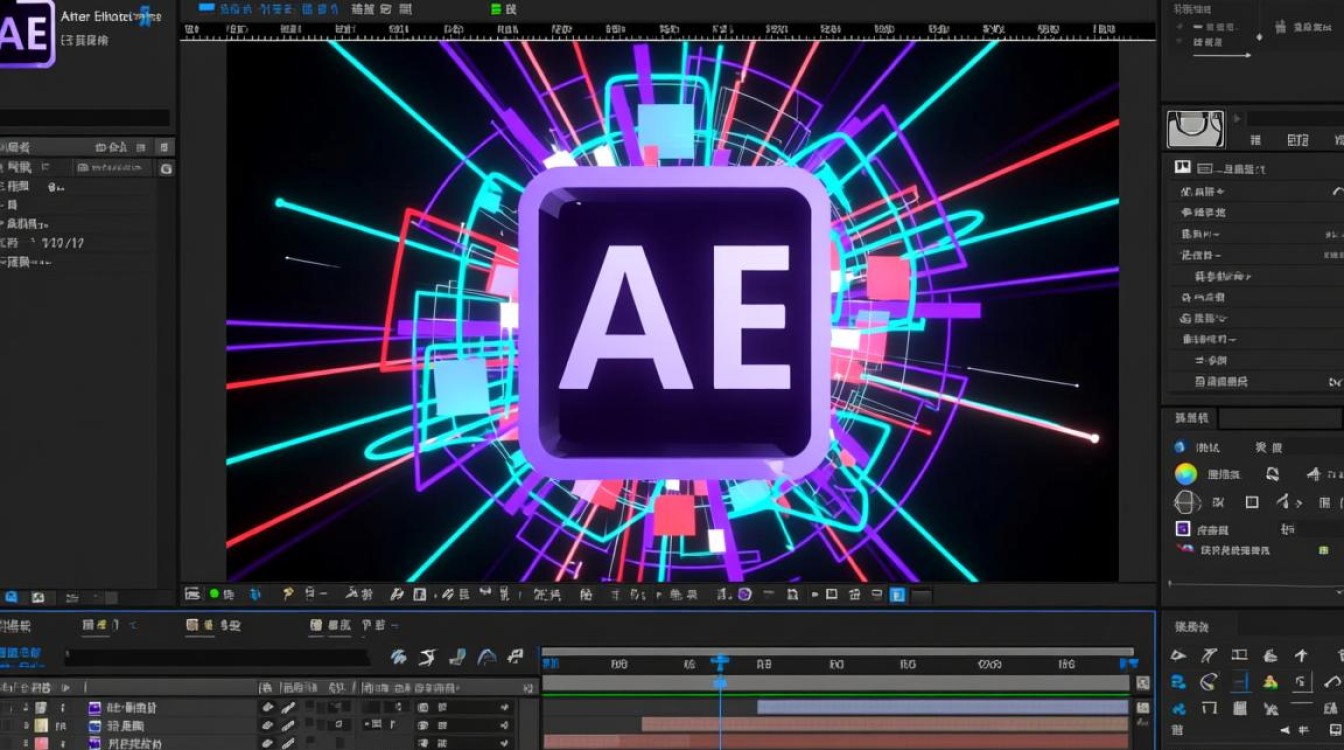1344x750 pixels.
Task: Toggle the second layer's yellow label box
Action: pos(41,725)
